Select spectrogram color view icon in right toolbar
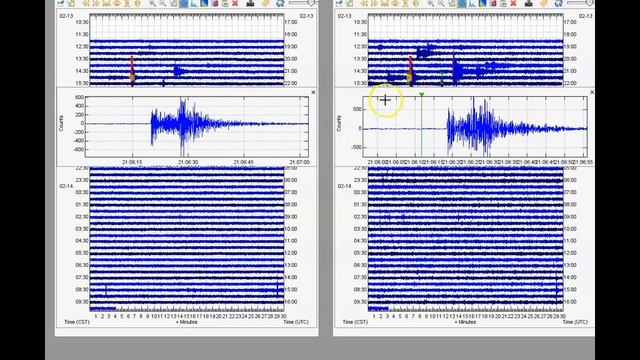The height and width of the screenshot is (360, 640). [x=482, y=3]
